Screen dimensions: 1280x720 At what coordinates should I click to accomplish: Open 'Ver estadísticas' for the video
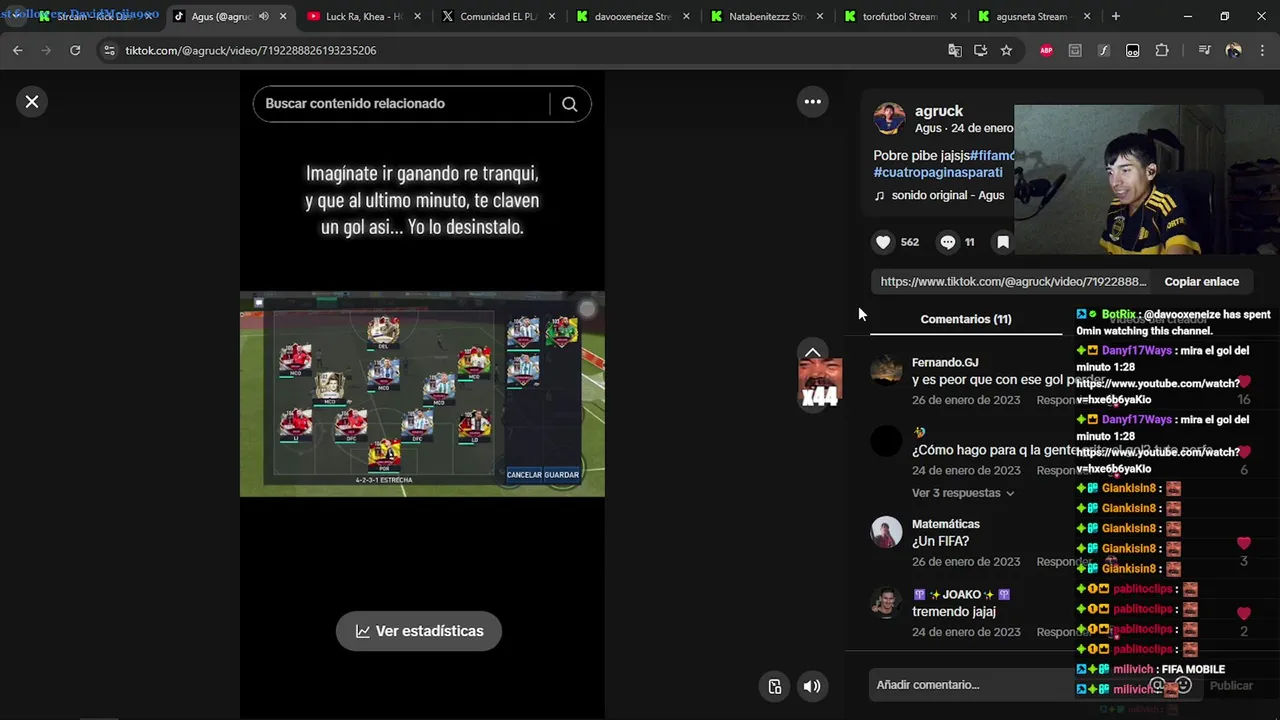tap(418, 631)
